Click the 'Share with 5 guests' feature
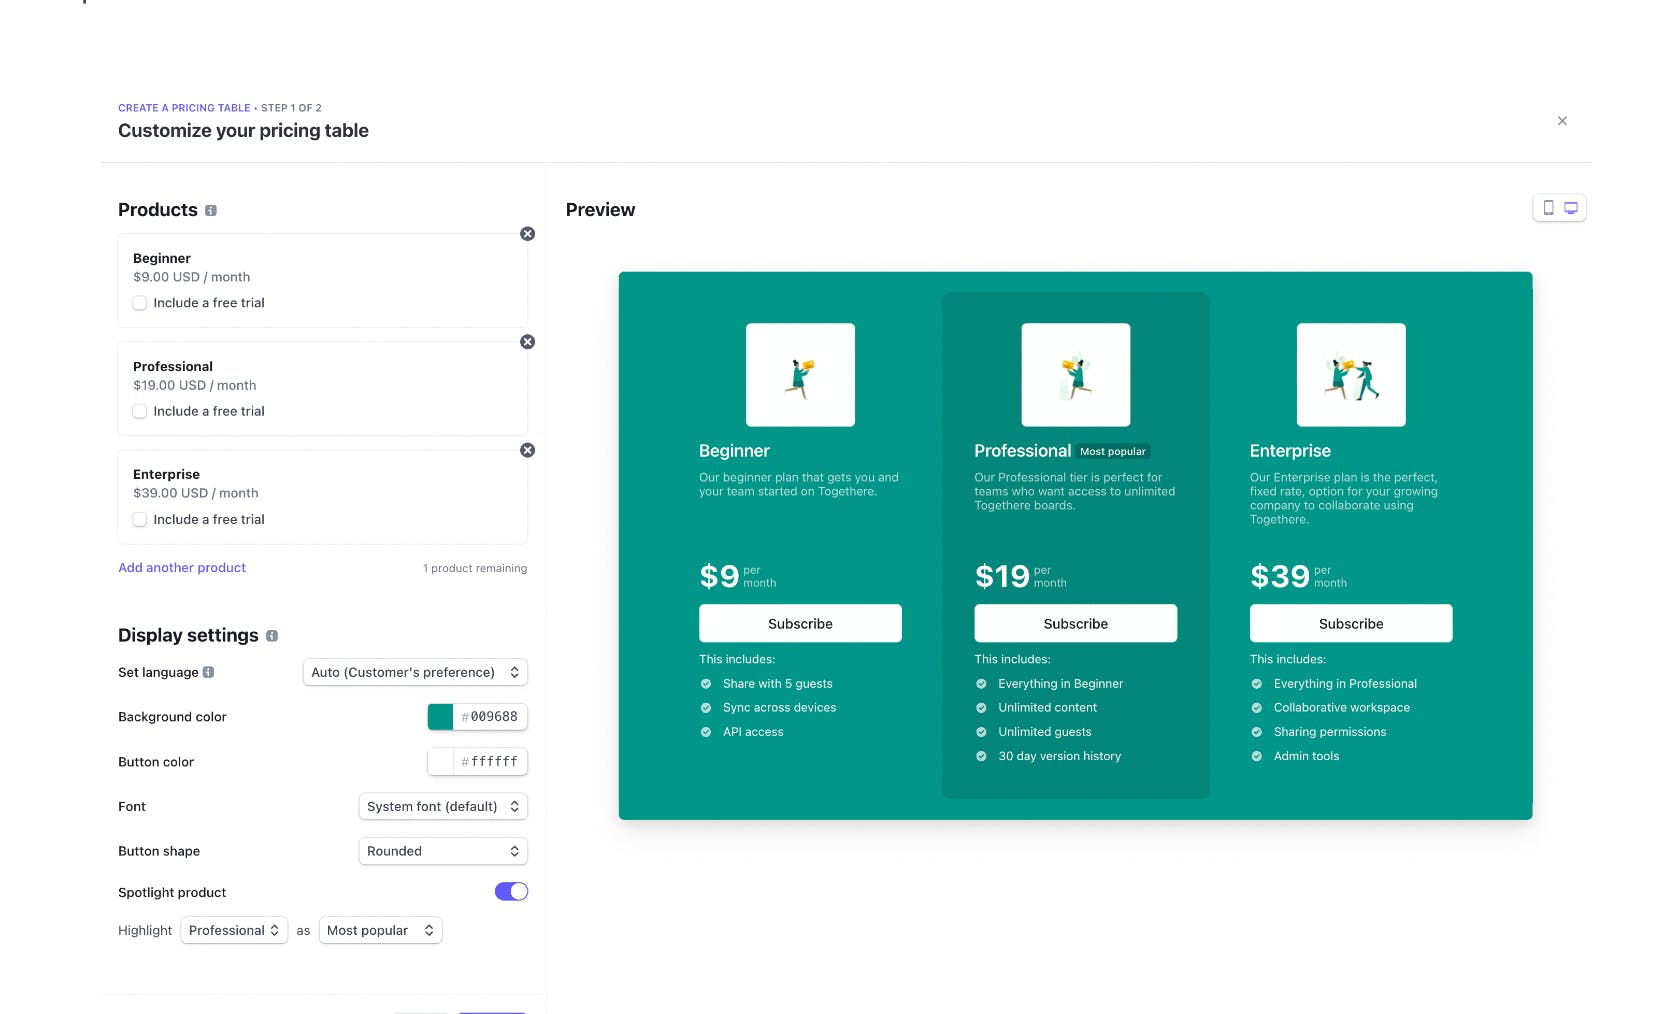This screenshot has height=1014, width=1658. click(x=777, y=684)
